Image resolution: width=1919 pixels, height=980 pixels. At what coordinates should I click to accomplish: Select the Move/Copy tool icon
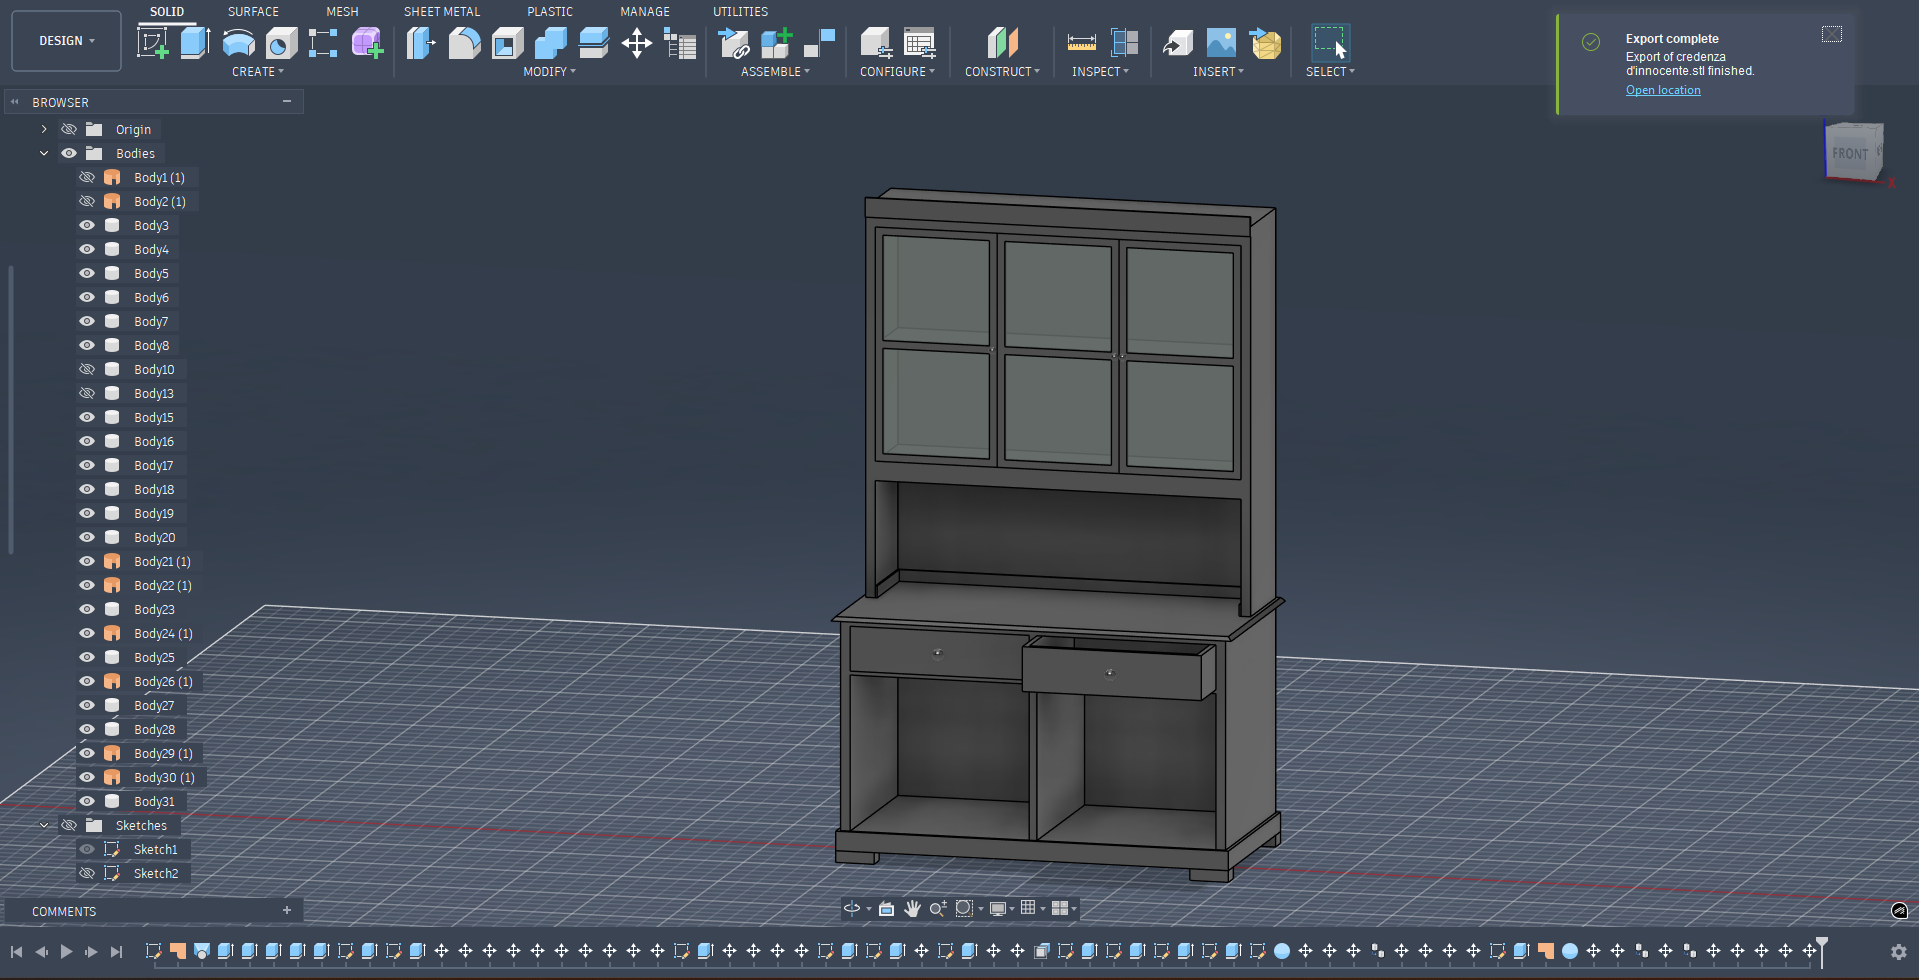[x=636, y=43]
